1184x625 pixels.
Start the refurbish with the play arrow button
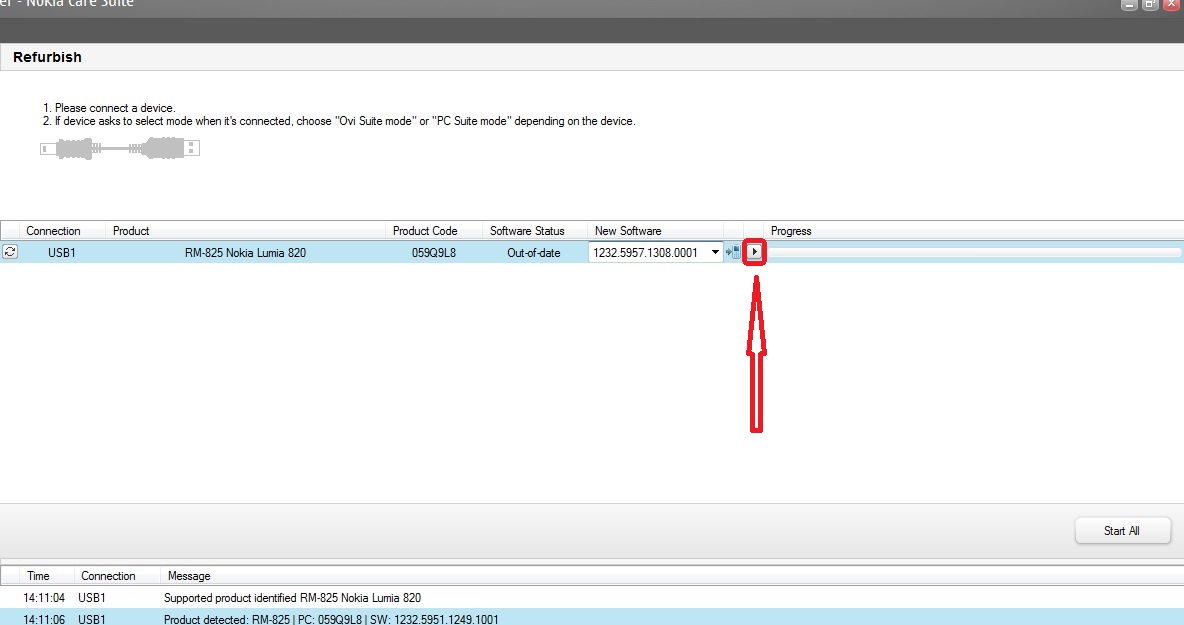tap(754, 252)
